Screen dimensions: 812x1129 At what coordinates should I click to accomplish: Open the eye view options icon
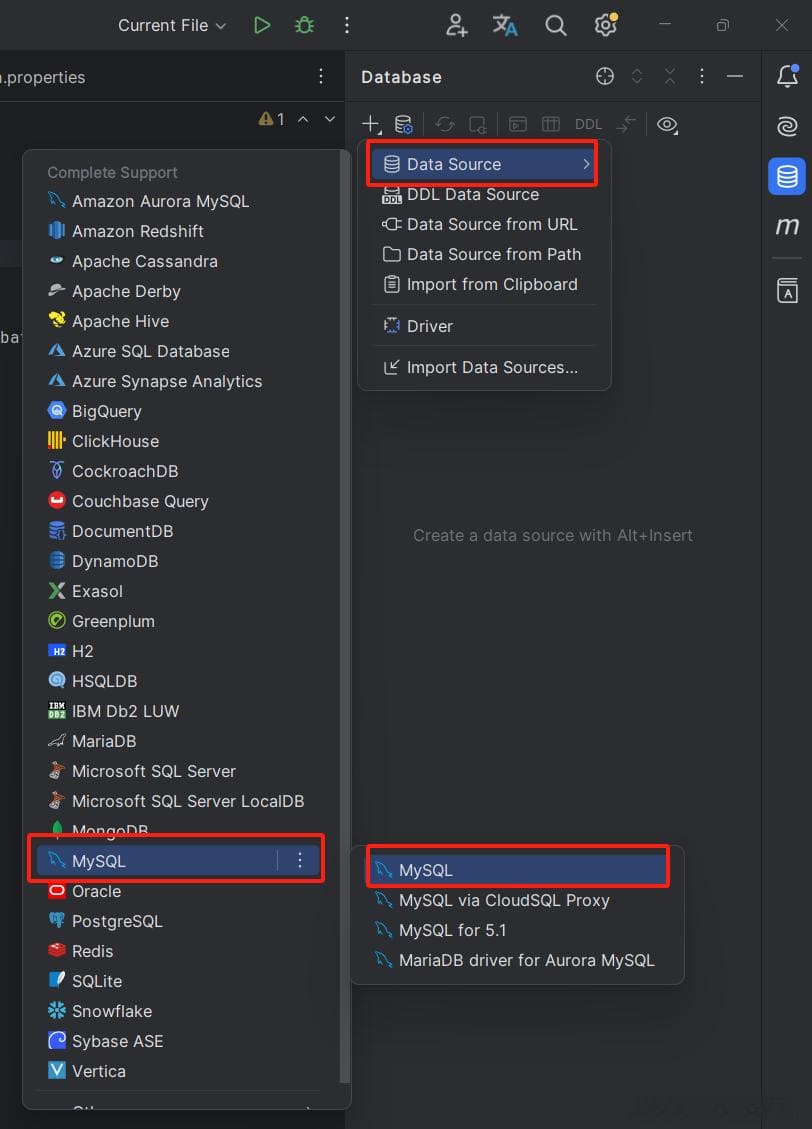pyautogui.click(x=667, y=125)
